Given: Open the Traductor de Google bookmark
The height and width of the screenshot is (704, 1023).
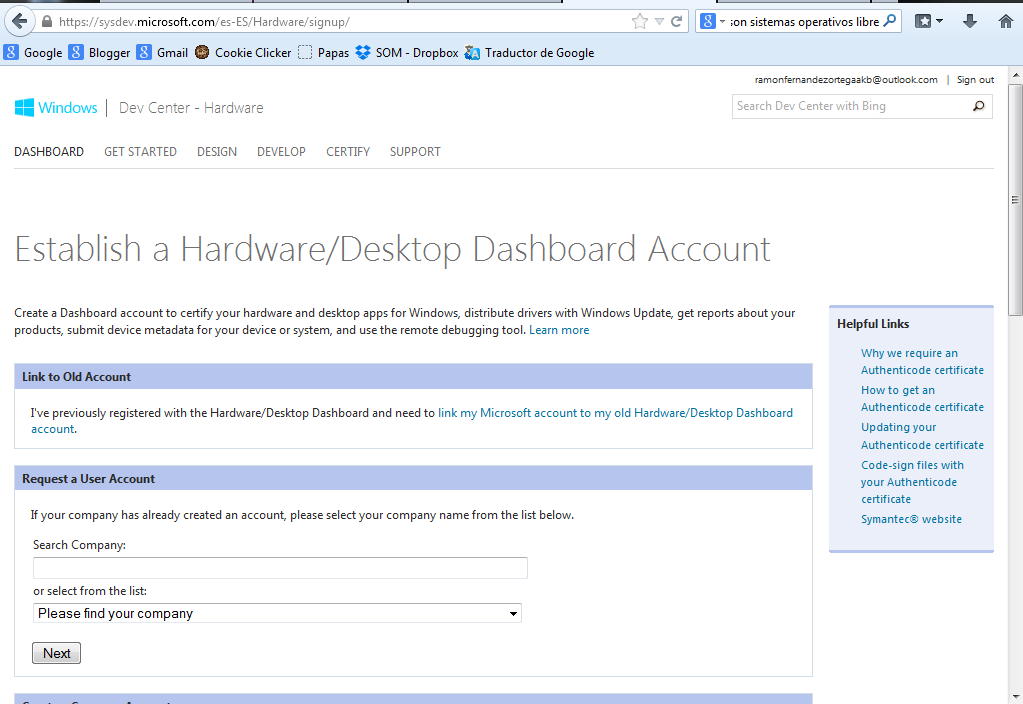Looking at the screenshot, I should (529, 53).
